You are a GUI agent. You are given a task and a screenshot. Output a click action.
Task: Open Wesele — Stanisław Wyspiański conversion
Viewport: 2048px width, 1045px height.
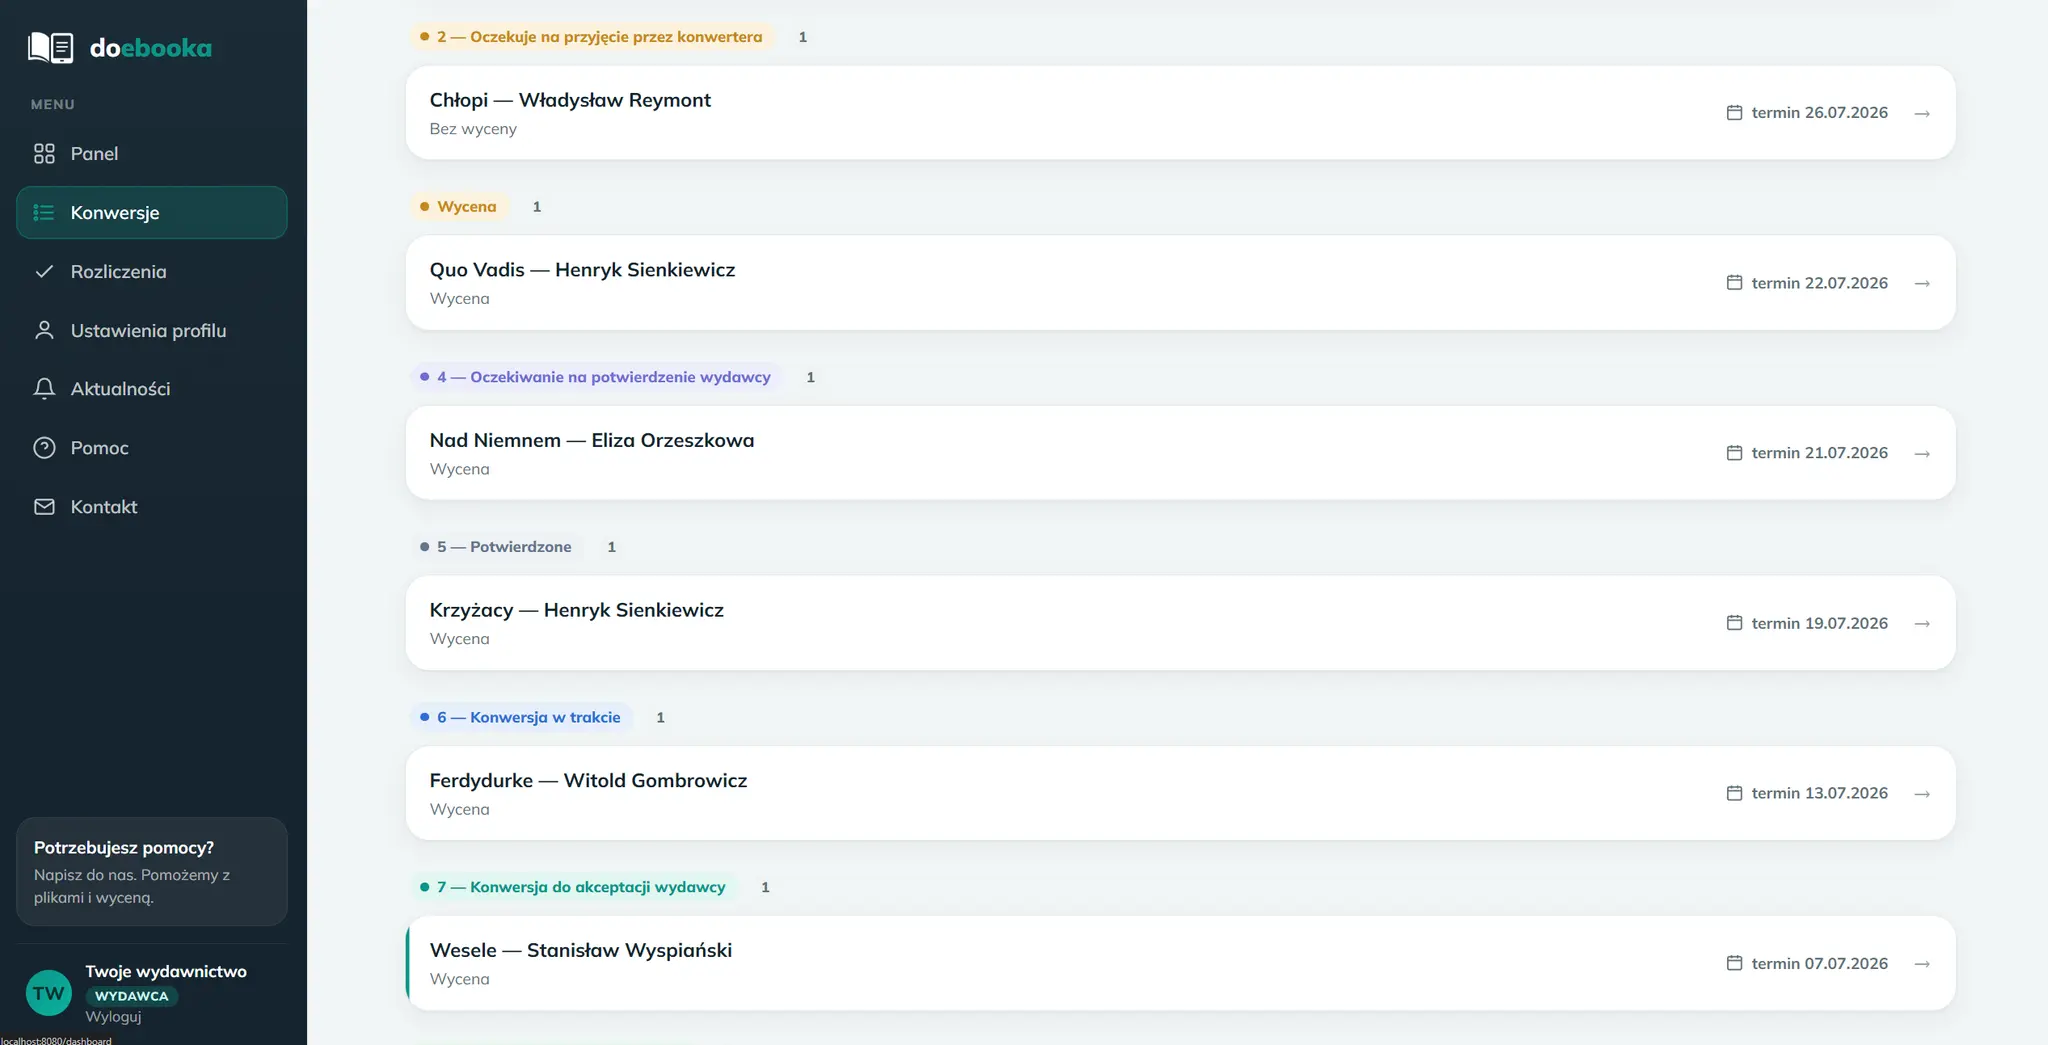pyautogui.click(x=1180, y=963)
